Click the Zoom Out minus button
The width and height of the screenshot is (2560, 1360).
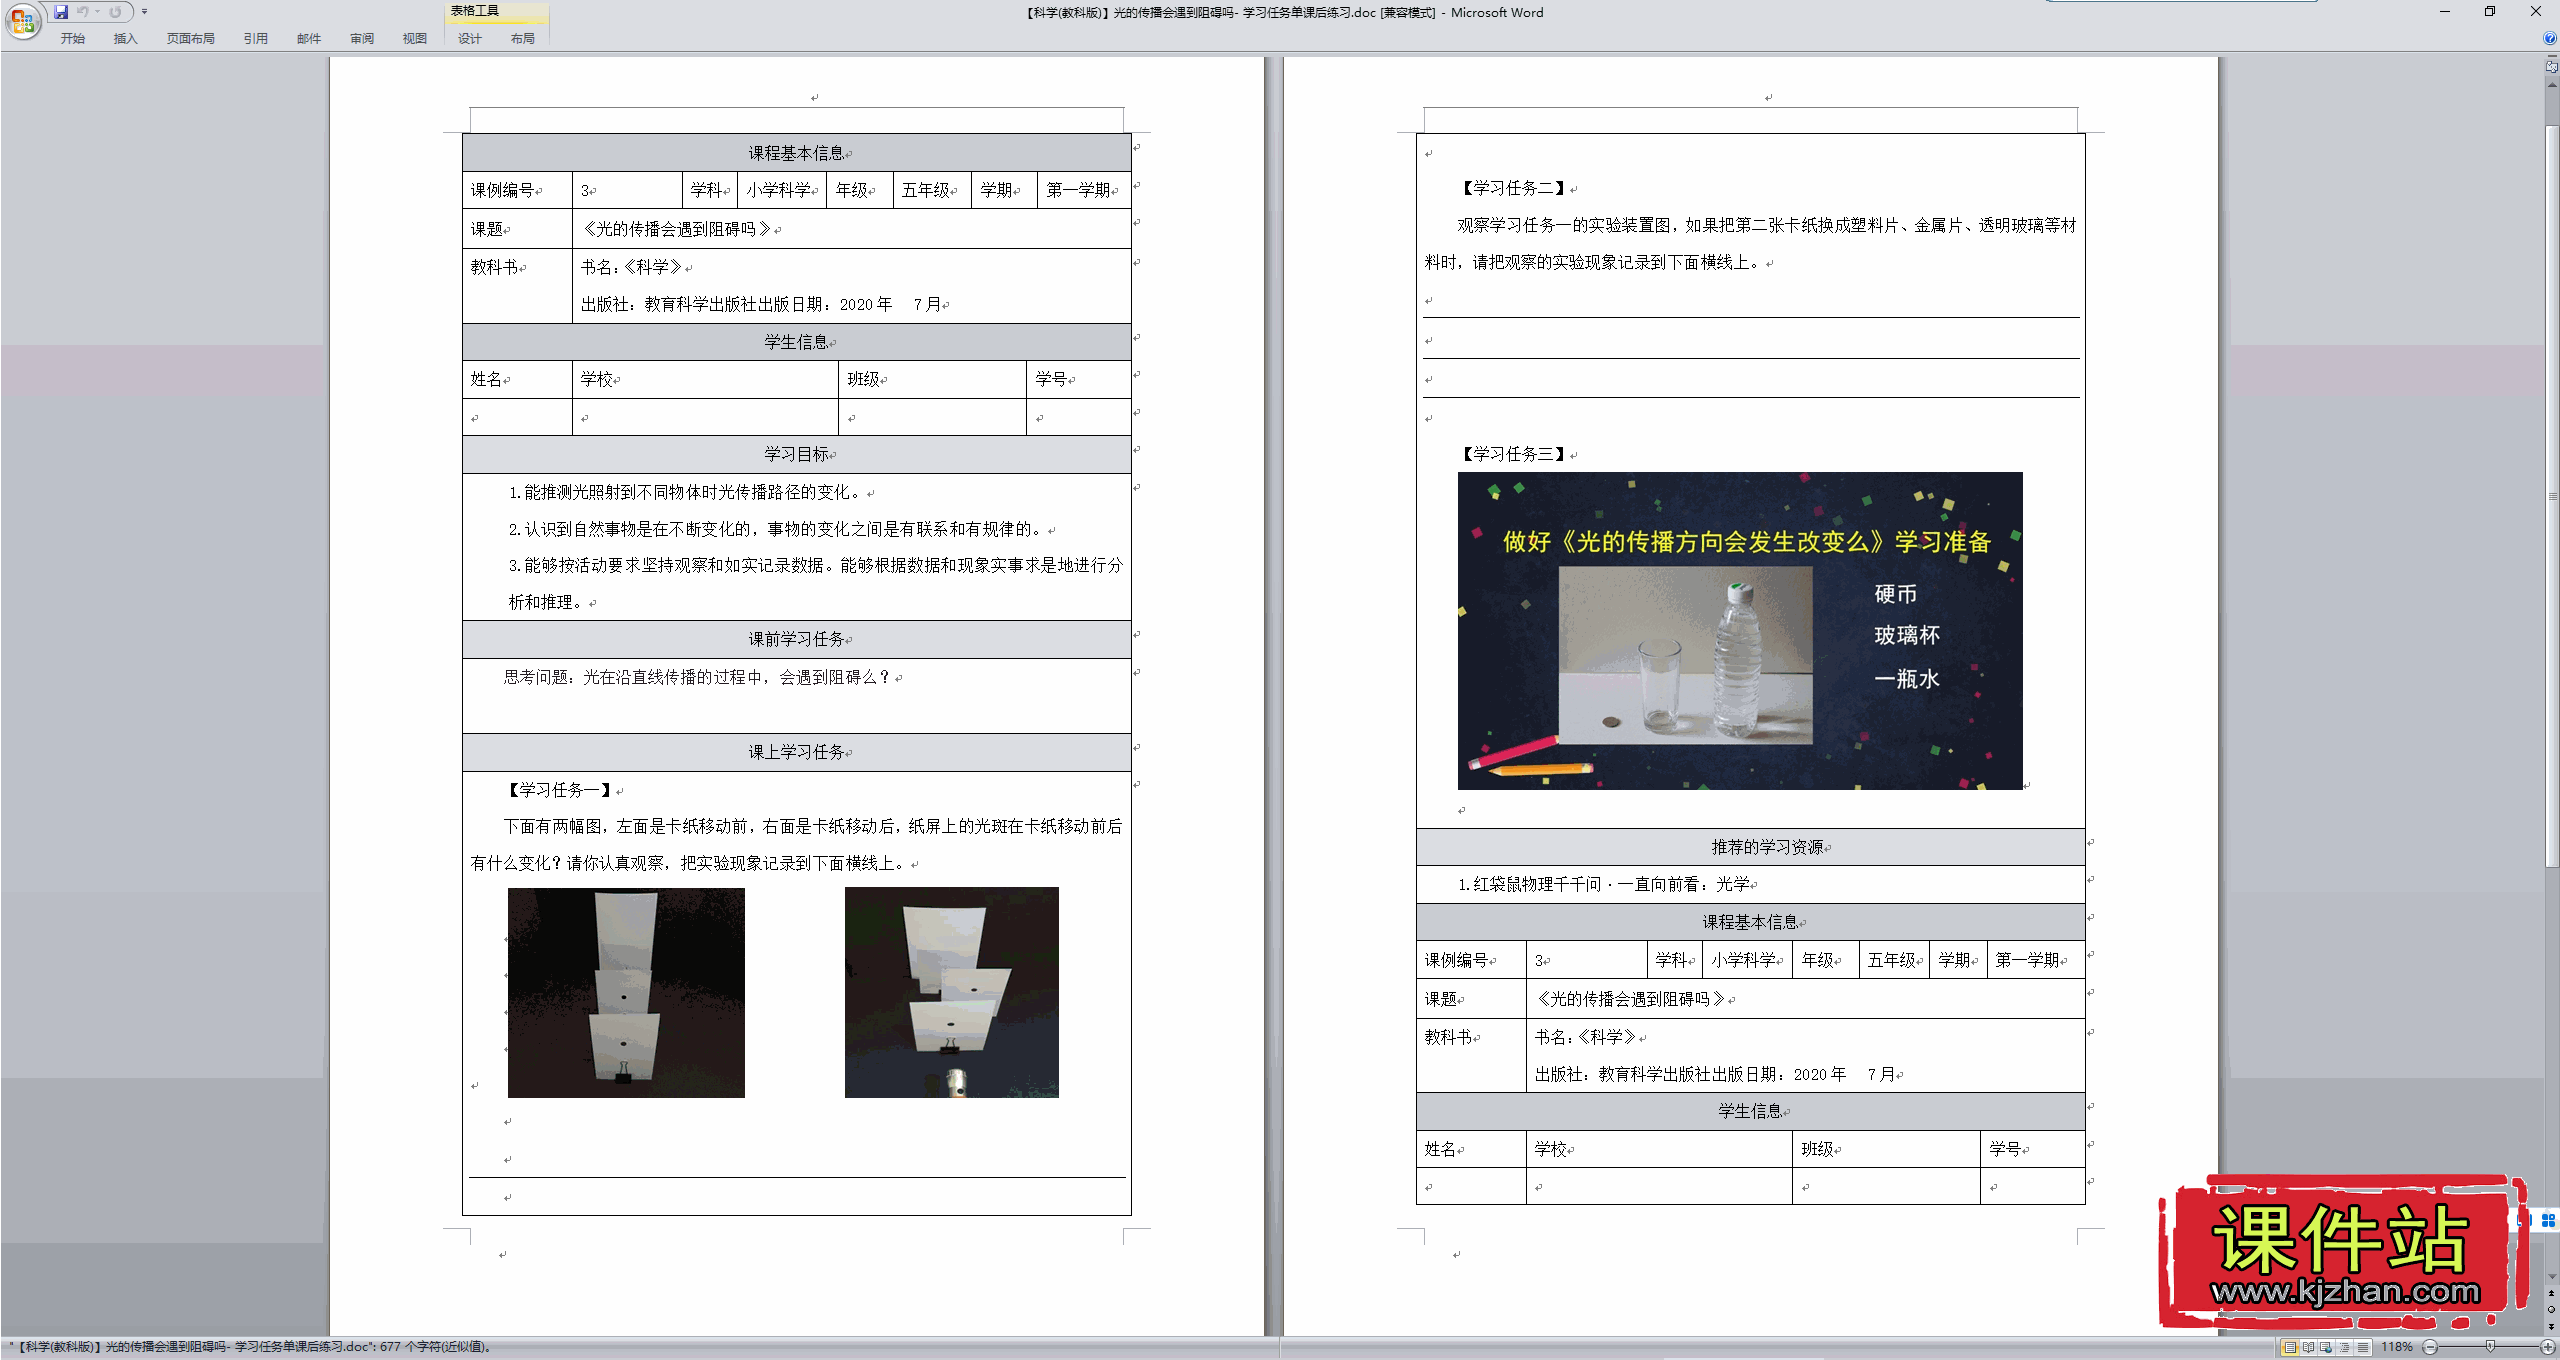[x=2430, y=1347]
